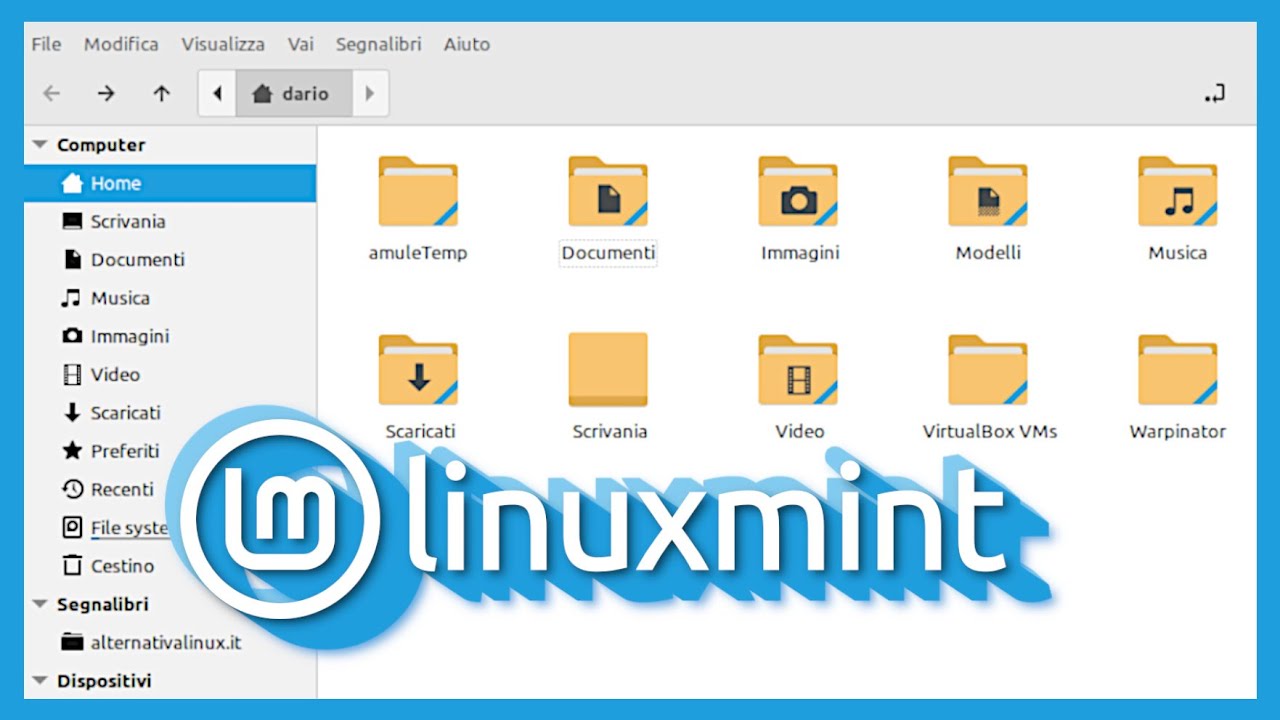Click the VirtualBox VMs folder name label

[x=990, y=431]
